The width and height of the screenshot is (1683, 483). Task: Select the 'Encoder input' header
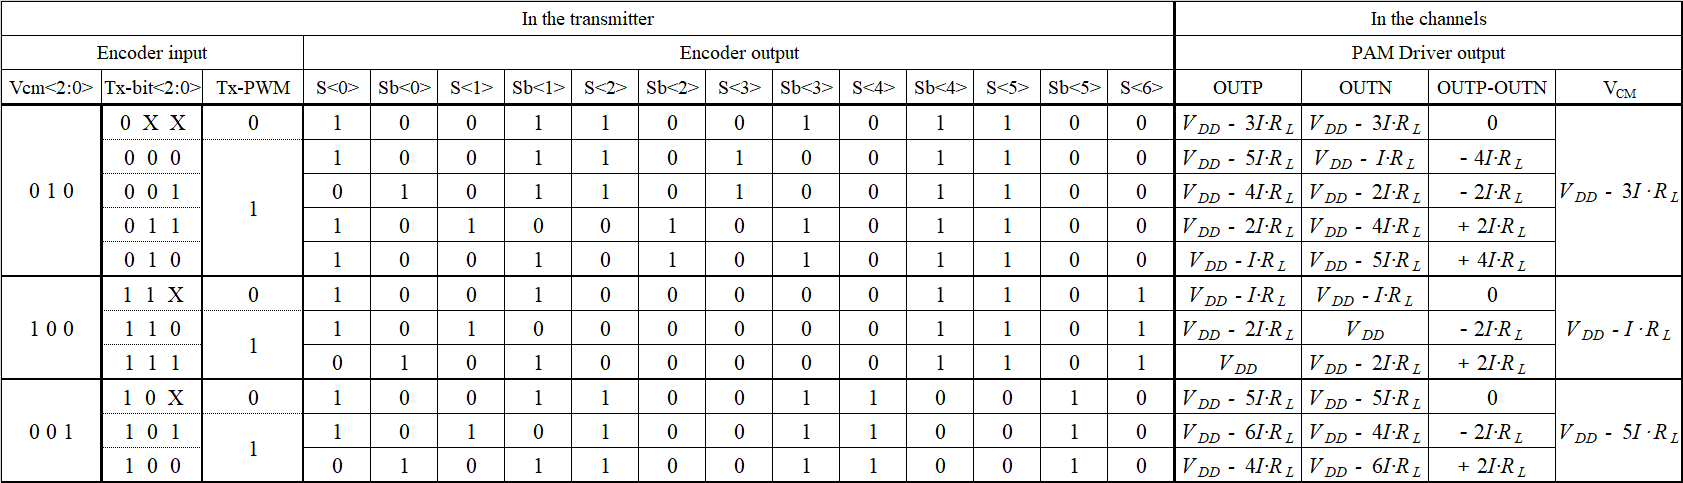[152, 53]
